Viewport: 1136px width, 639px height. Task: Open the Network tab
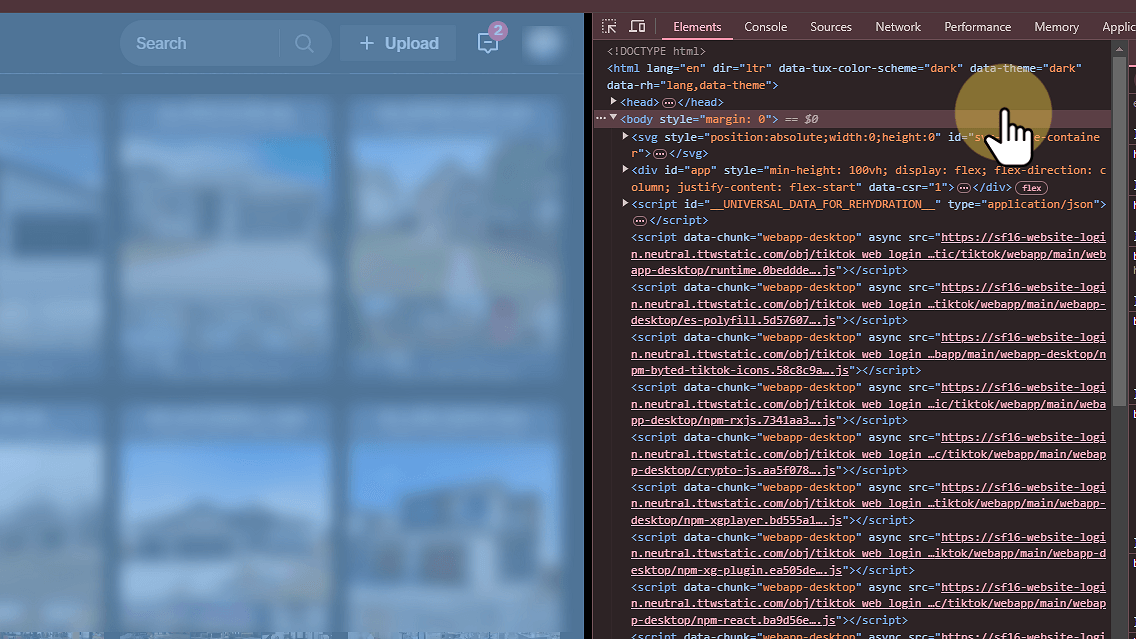pos(898,27)
